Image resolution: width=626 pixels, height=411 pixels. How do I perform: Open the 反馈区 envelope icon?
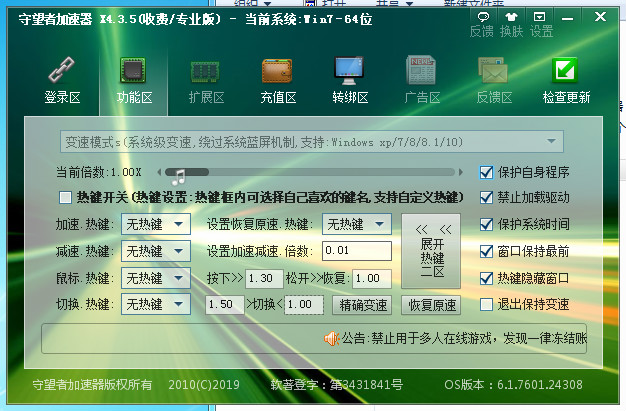[493, 70]
